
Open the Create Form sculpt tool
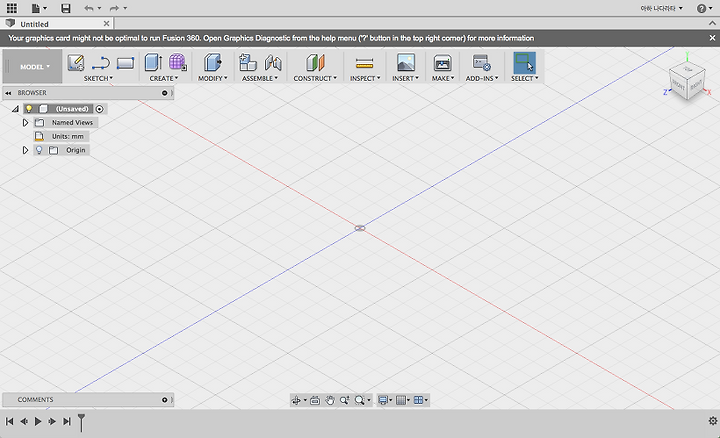pos(178,62)
